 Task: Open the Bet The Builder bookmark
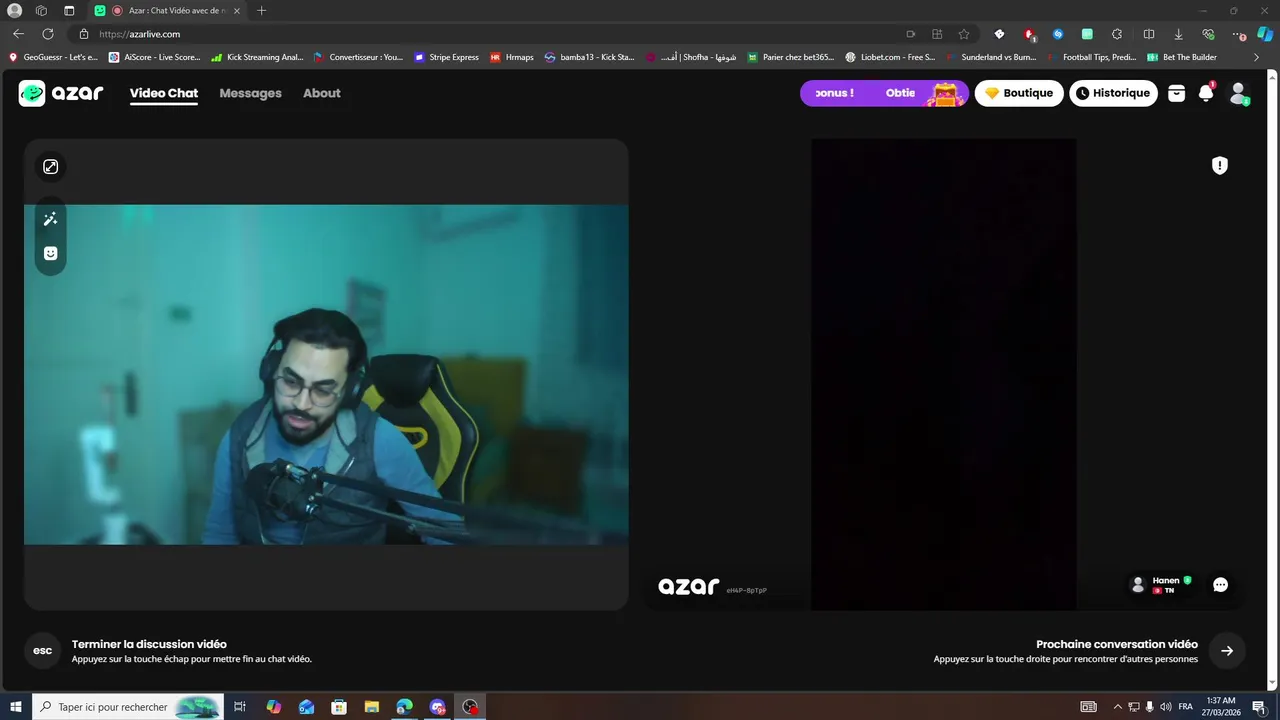pos(1182,57)
